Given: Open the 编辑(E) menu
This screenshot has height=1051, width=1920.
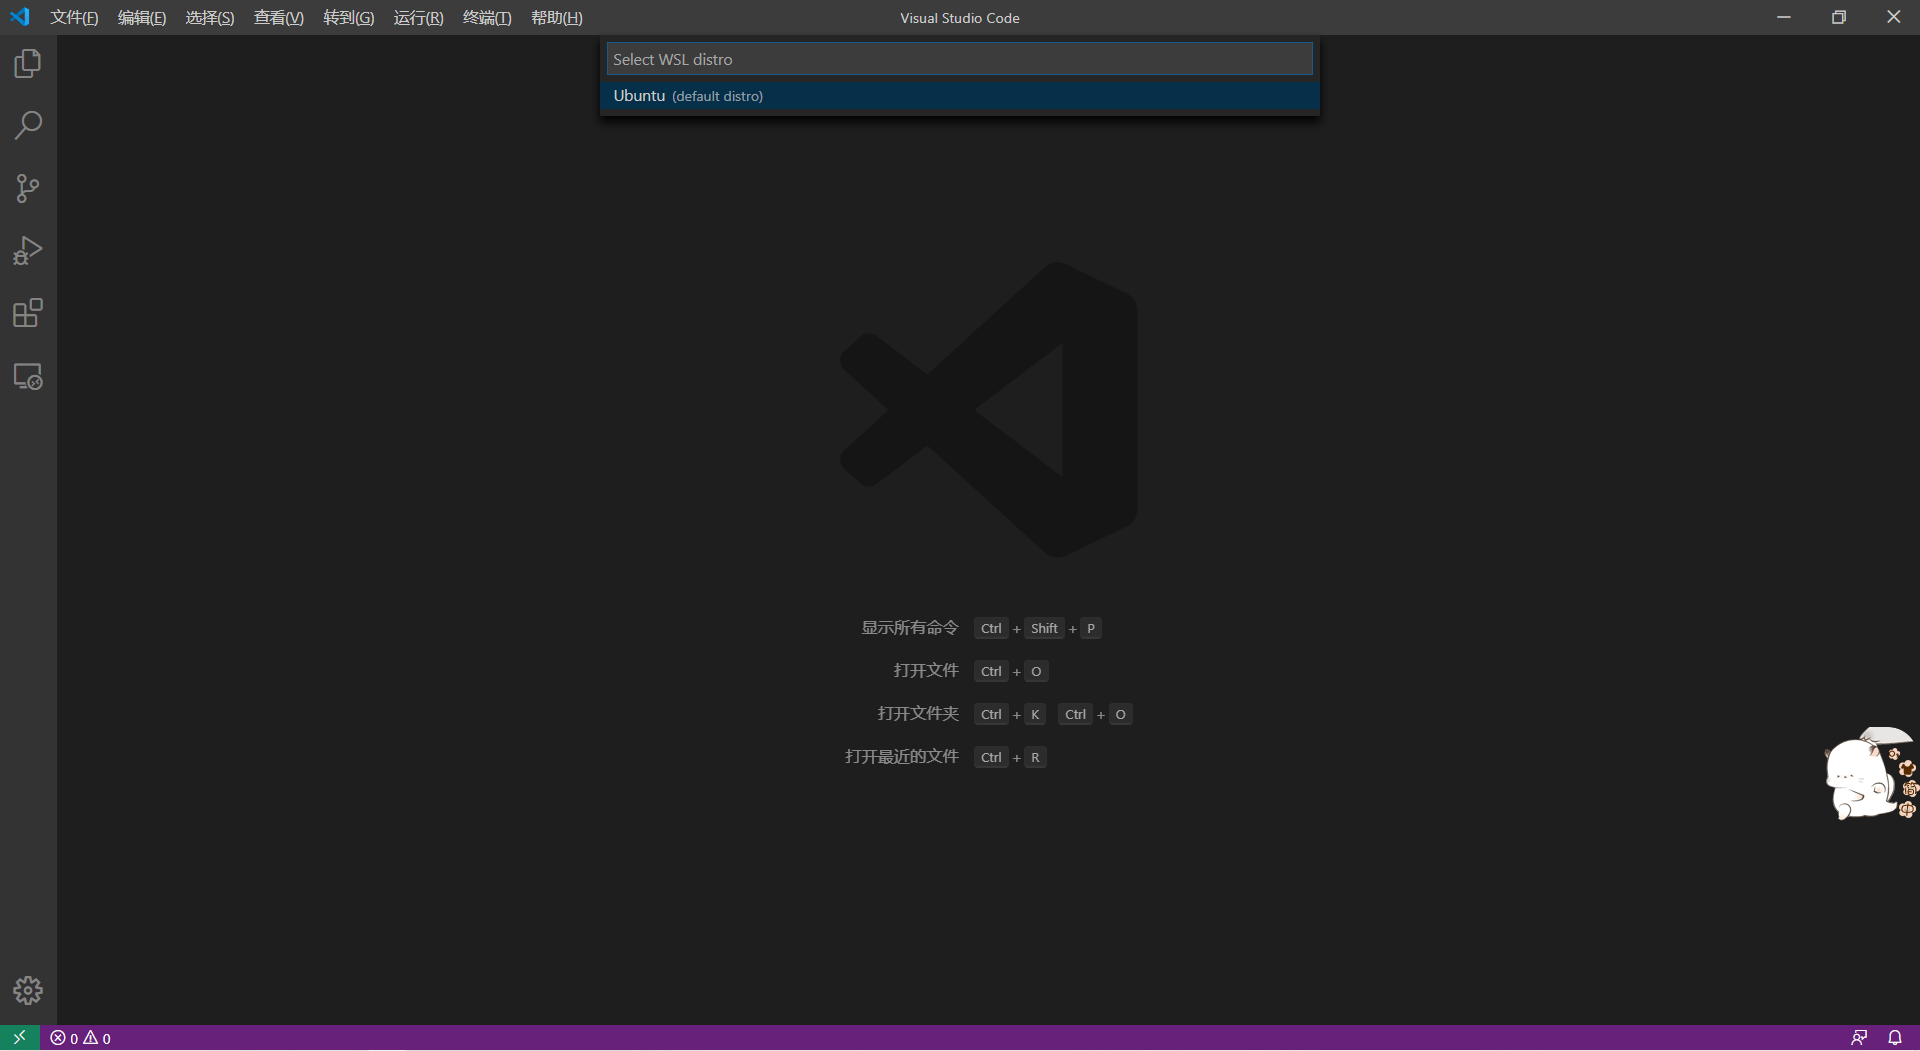Looking at the screenshot, I should [142, 18].
